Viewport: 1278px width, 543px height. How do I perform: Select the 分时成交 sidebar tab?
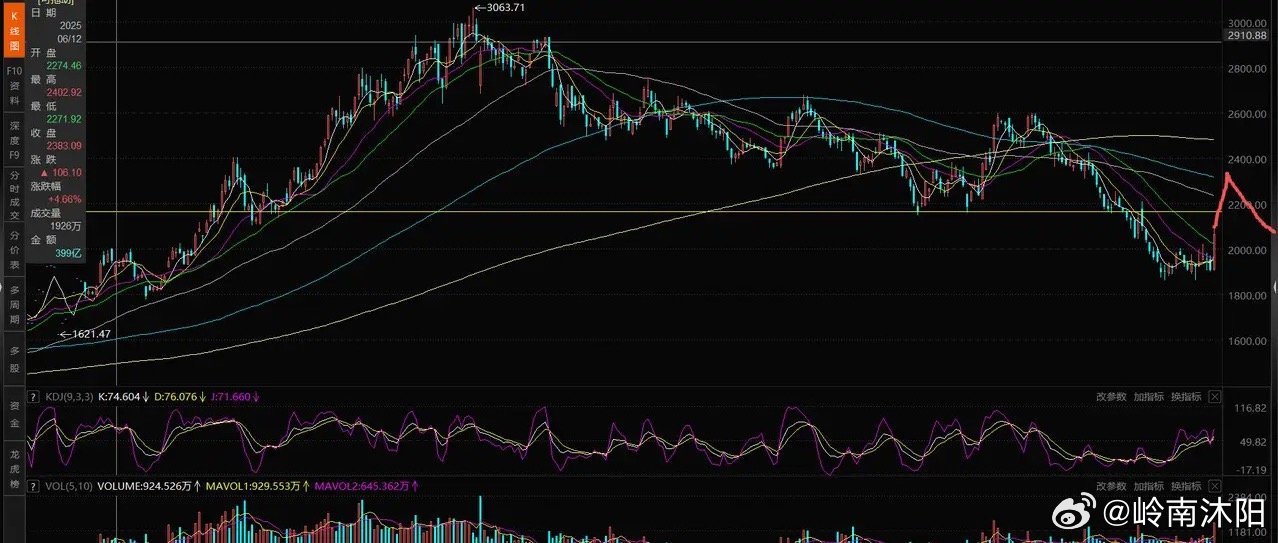pyautogui.click(x=14, y=194)
